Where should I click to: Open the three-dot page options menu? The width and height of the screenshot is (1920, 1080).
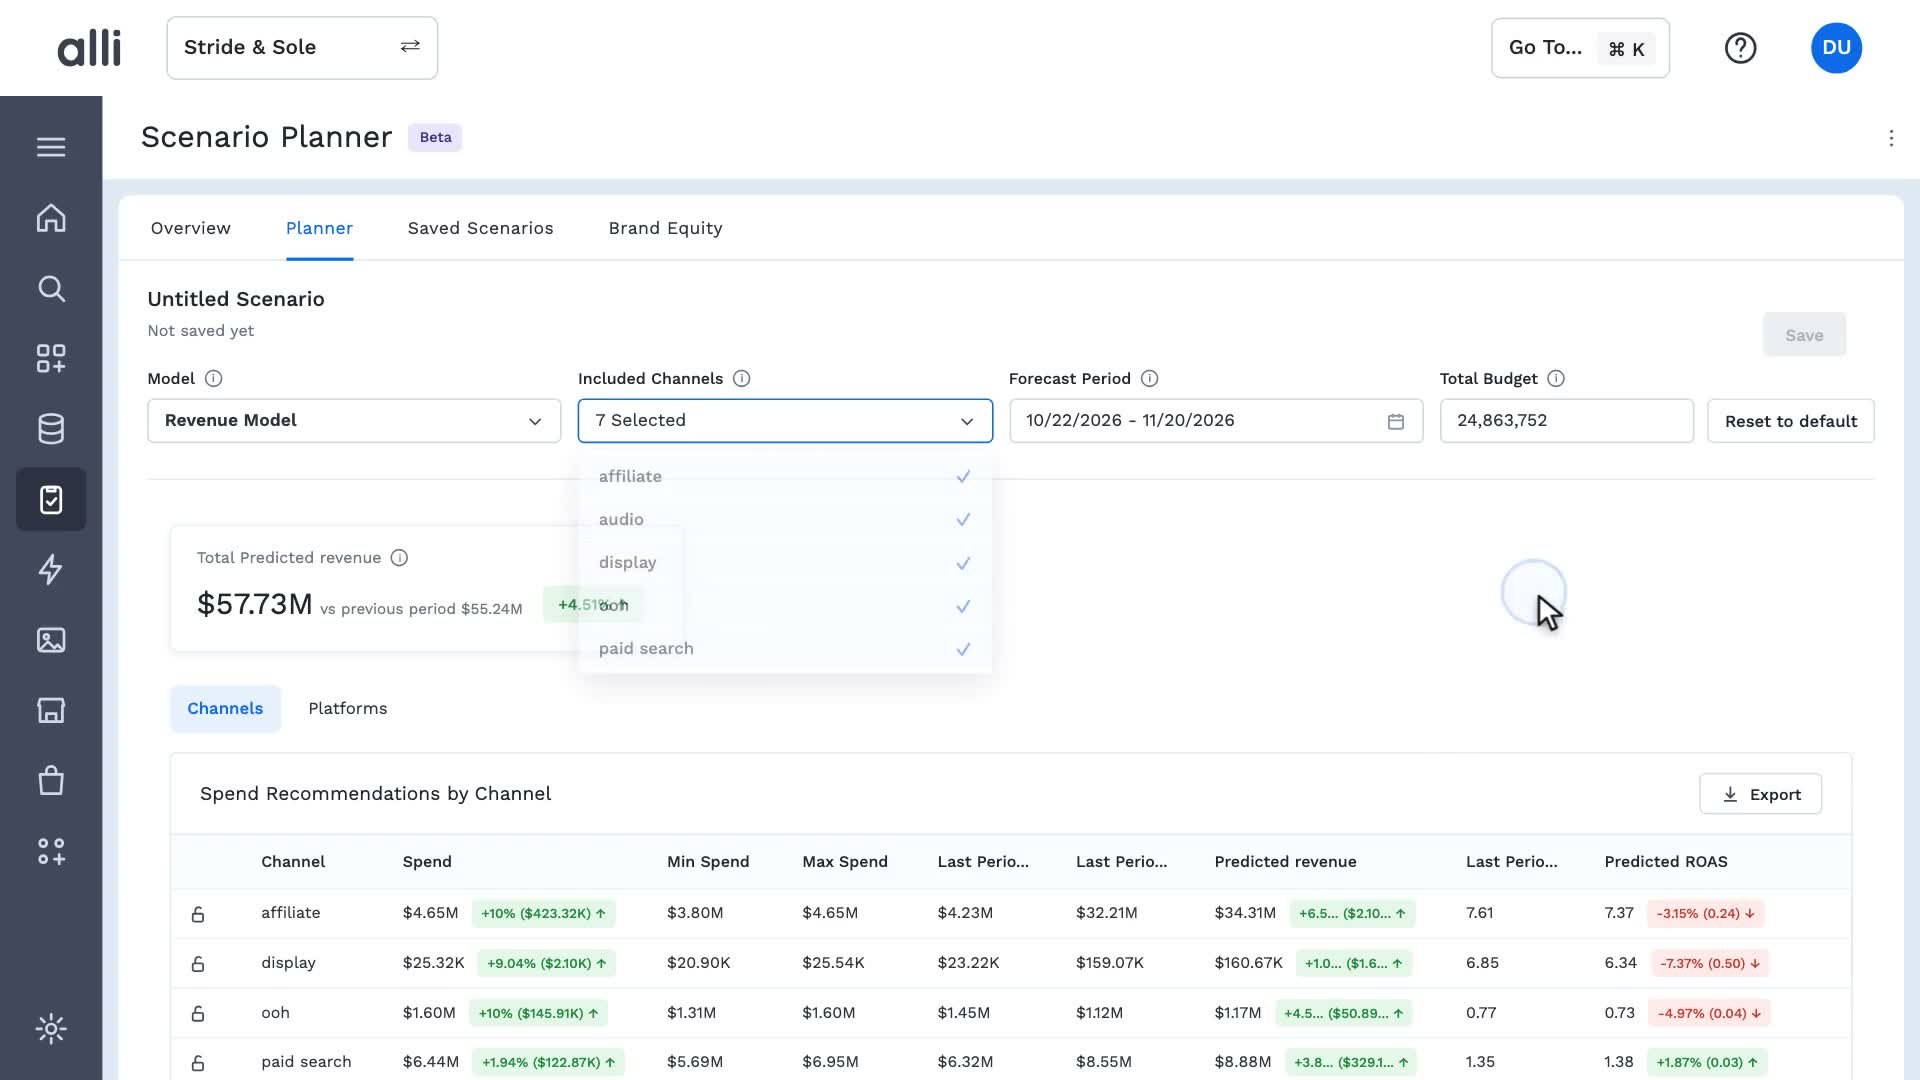point(1891,138)
